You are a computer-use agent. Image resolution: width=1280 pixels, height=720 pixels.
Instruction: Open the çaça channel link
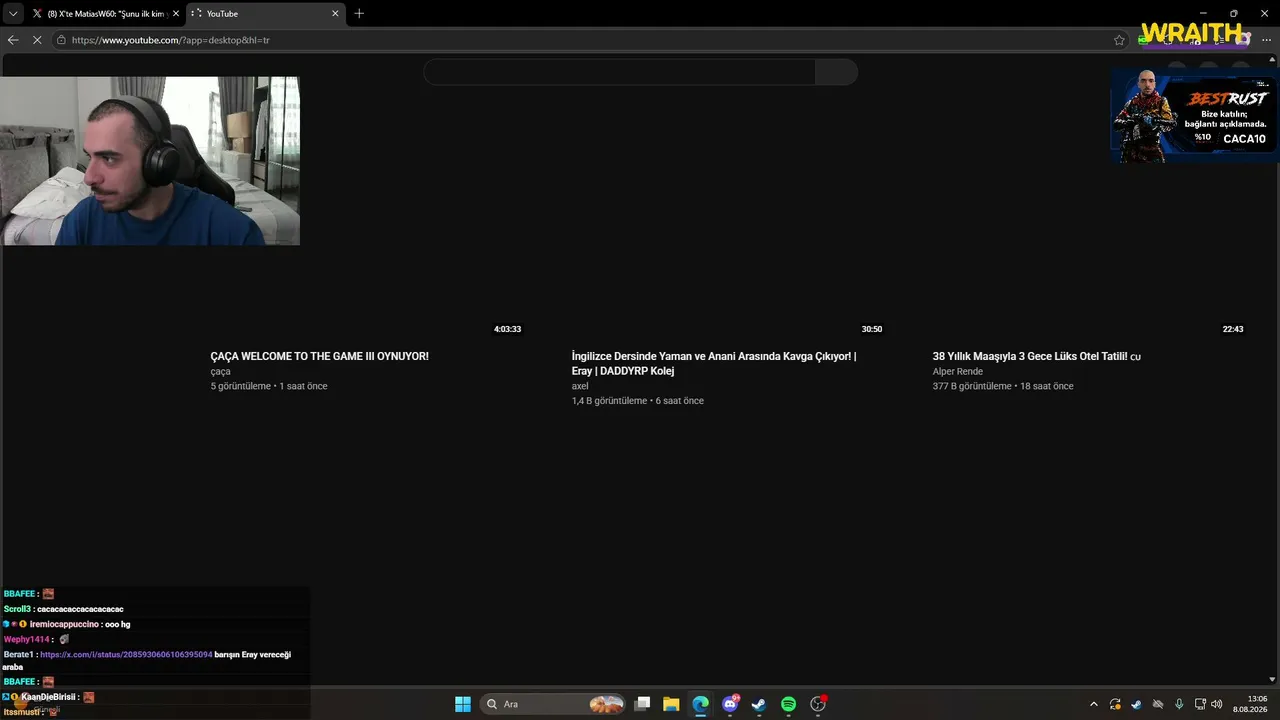220,371
